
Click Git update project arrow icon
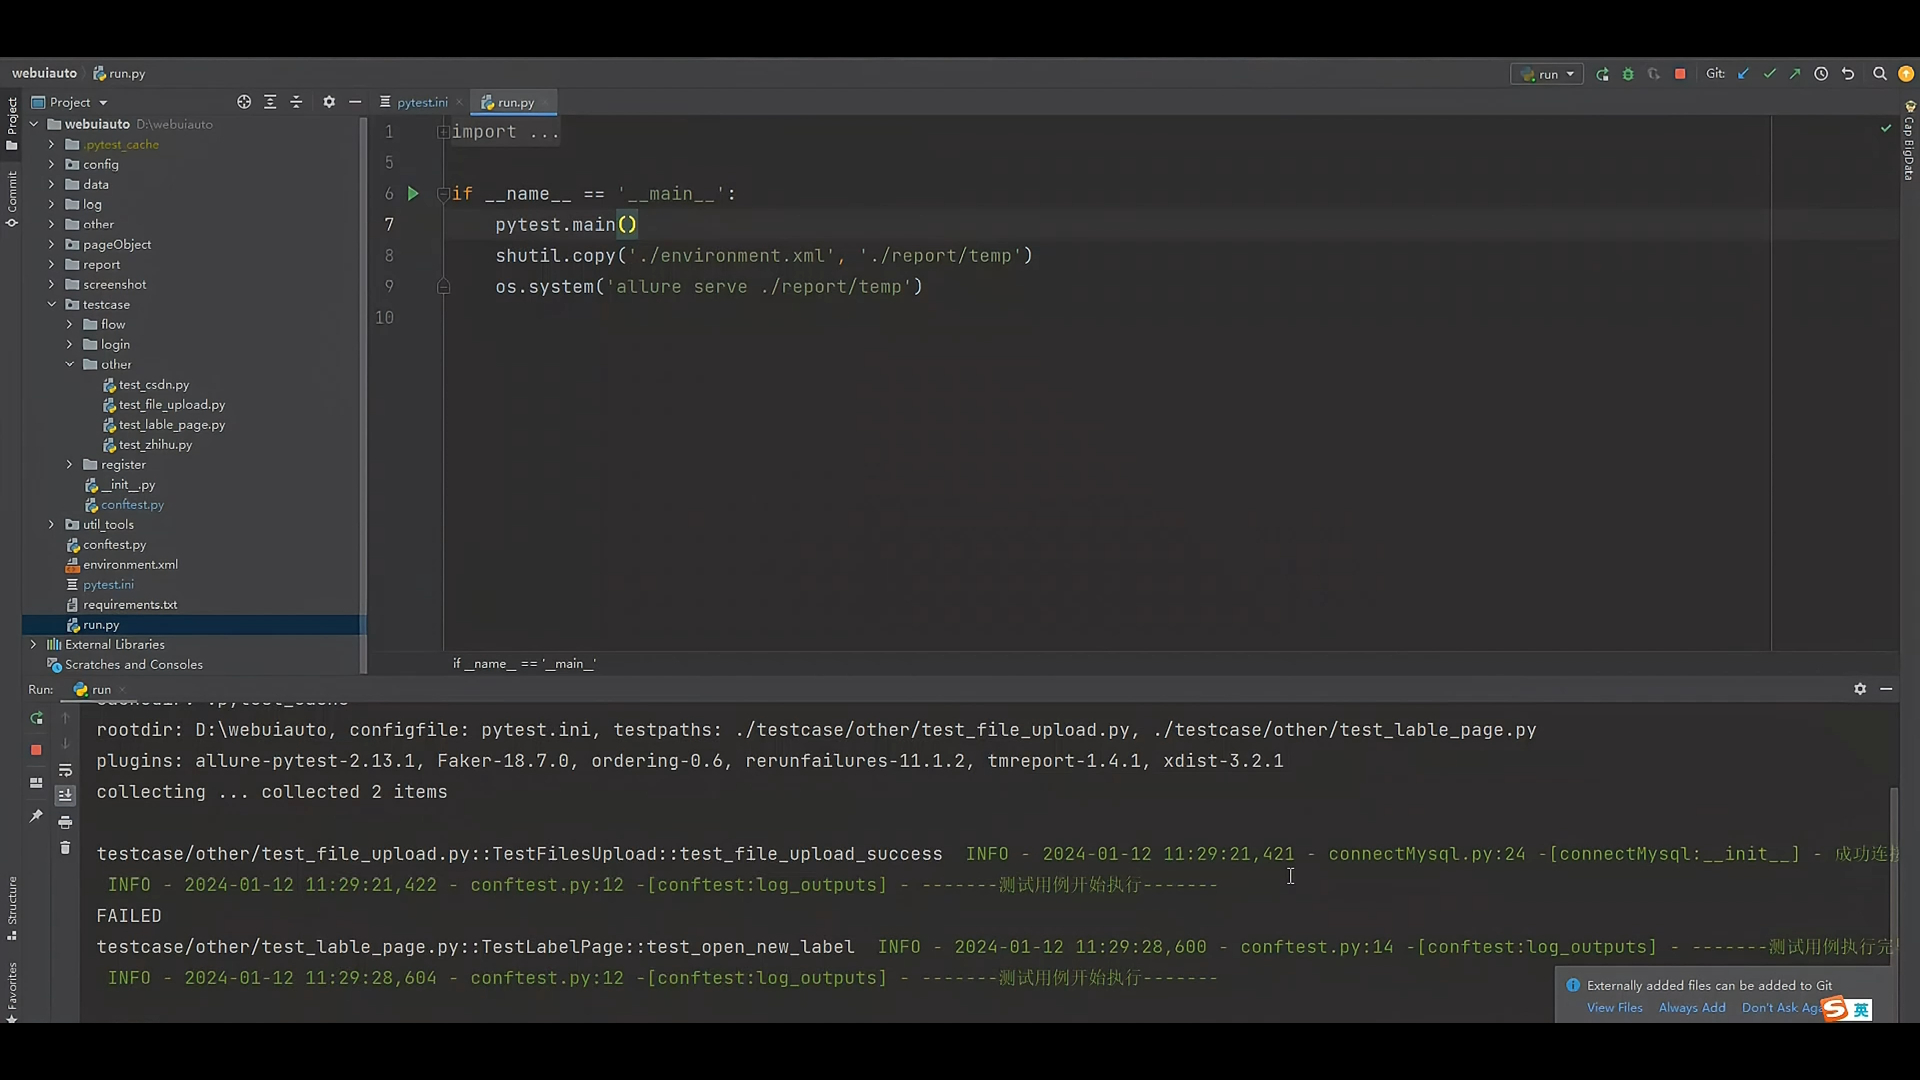[1744, 74]
